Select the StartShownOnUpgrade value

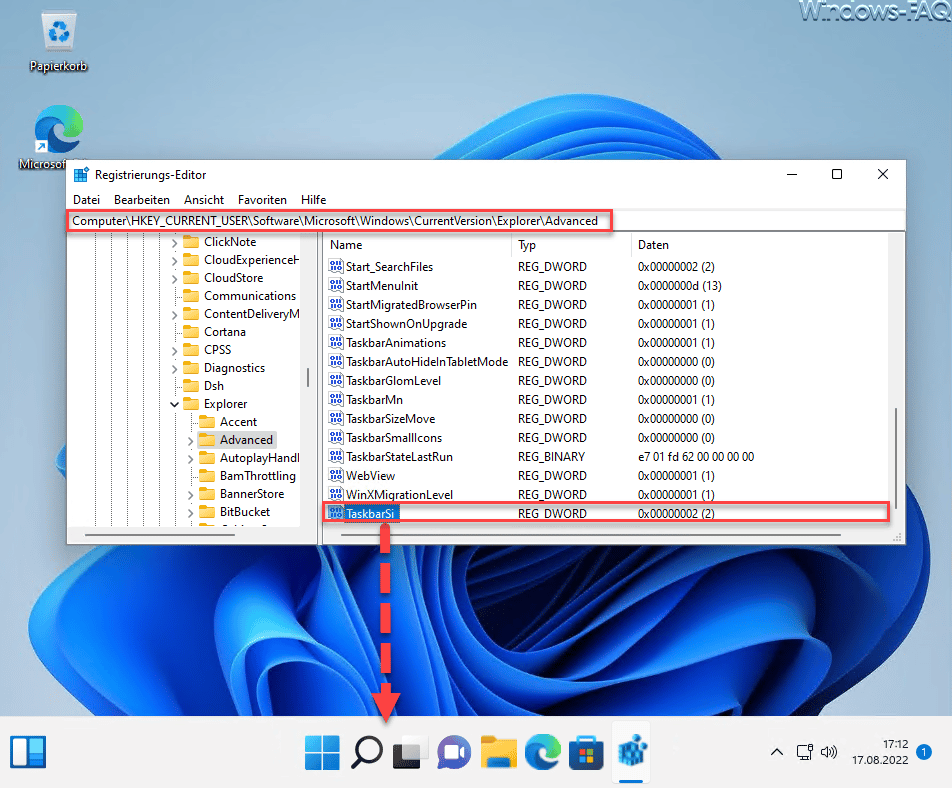pyautogui.click(x=406, y=324)
